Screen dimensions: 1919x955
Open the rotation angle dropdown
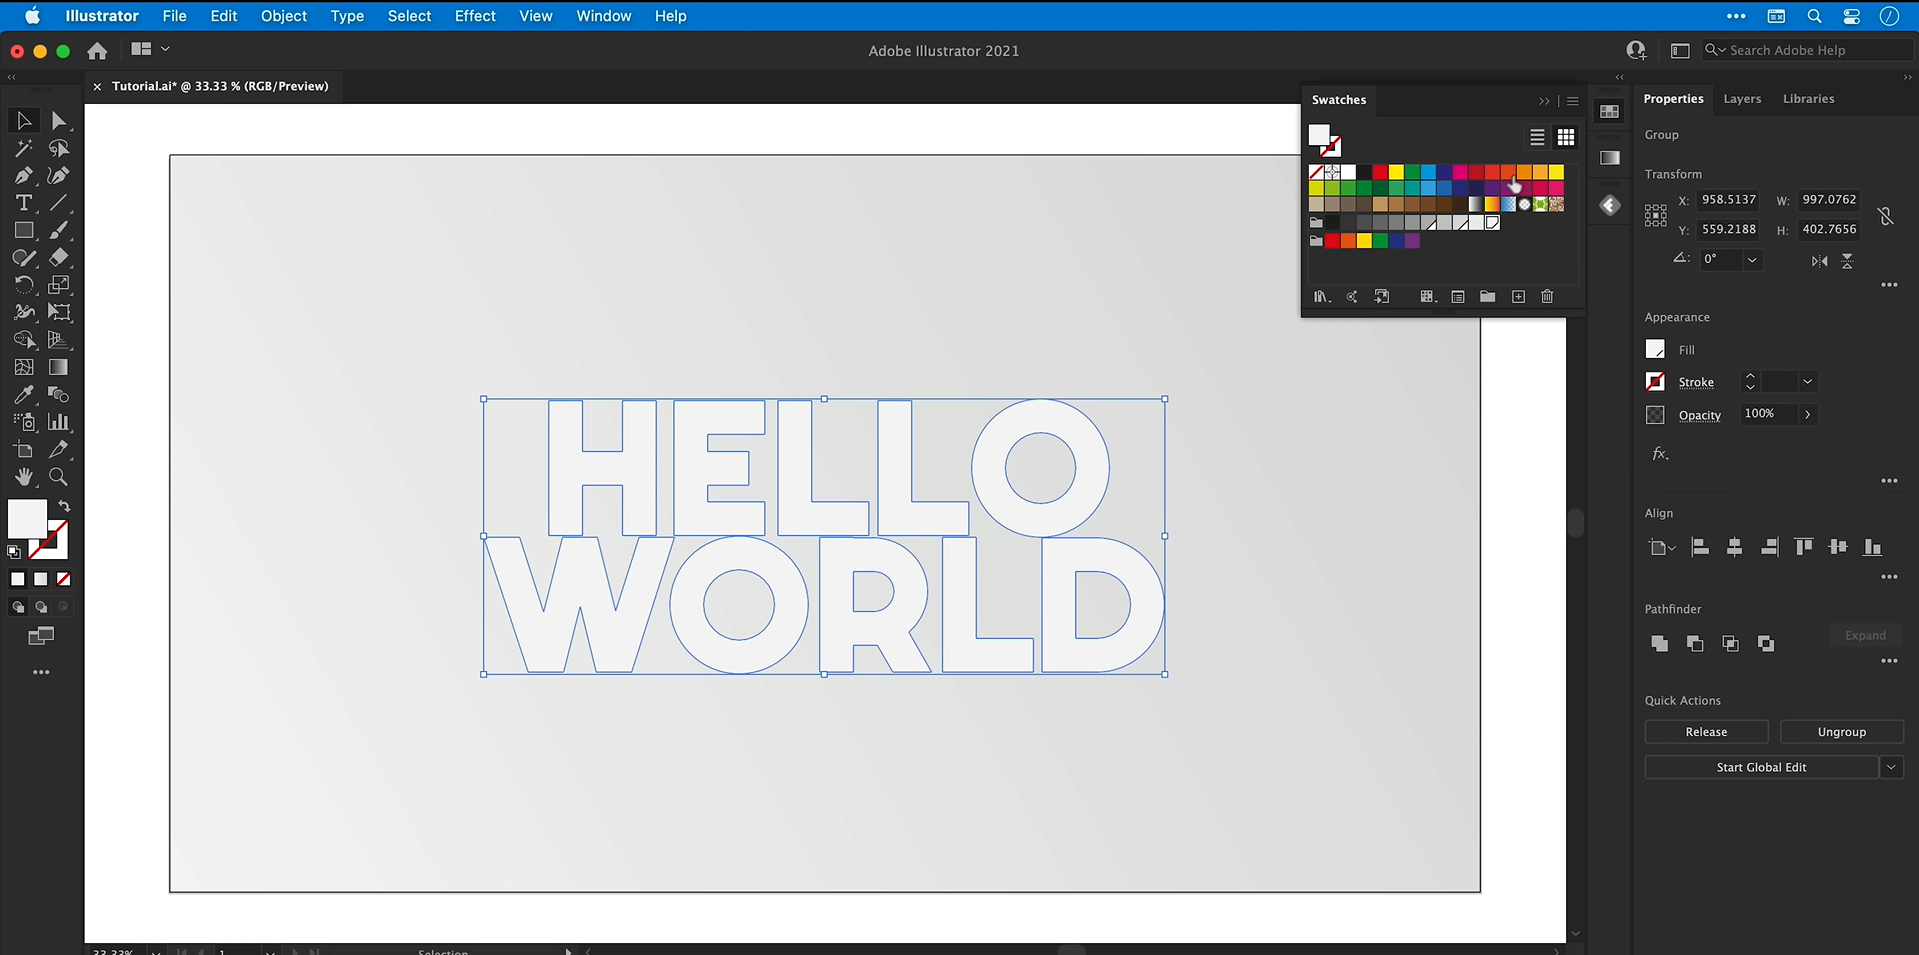click(1752, 260)
